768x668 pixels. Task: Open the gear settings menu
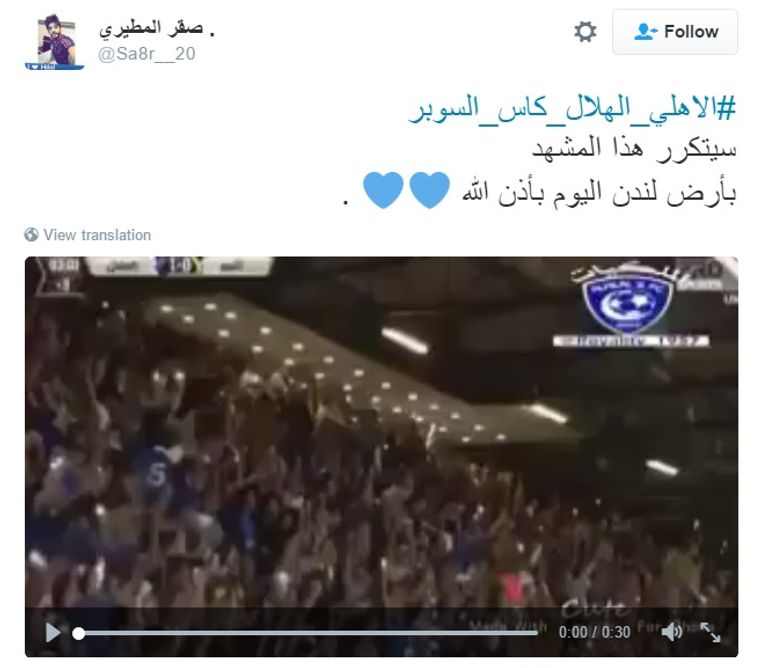[585, 32]
